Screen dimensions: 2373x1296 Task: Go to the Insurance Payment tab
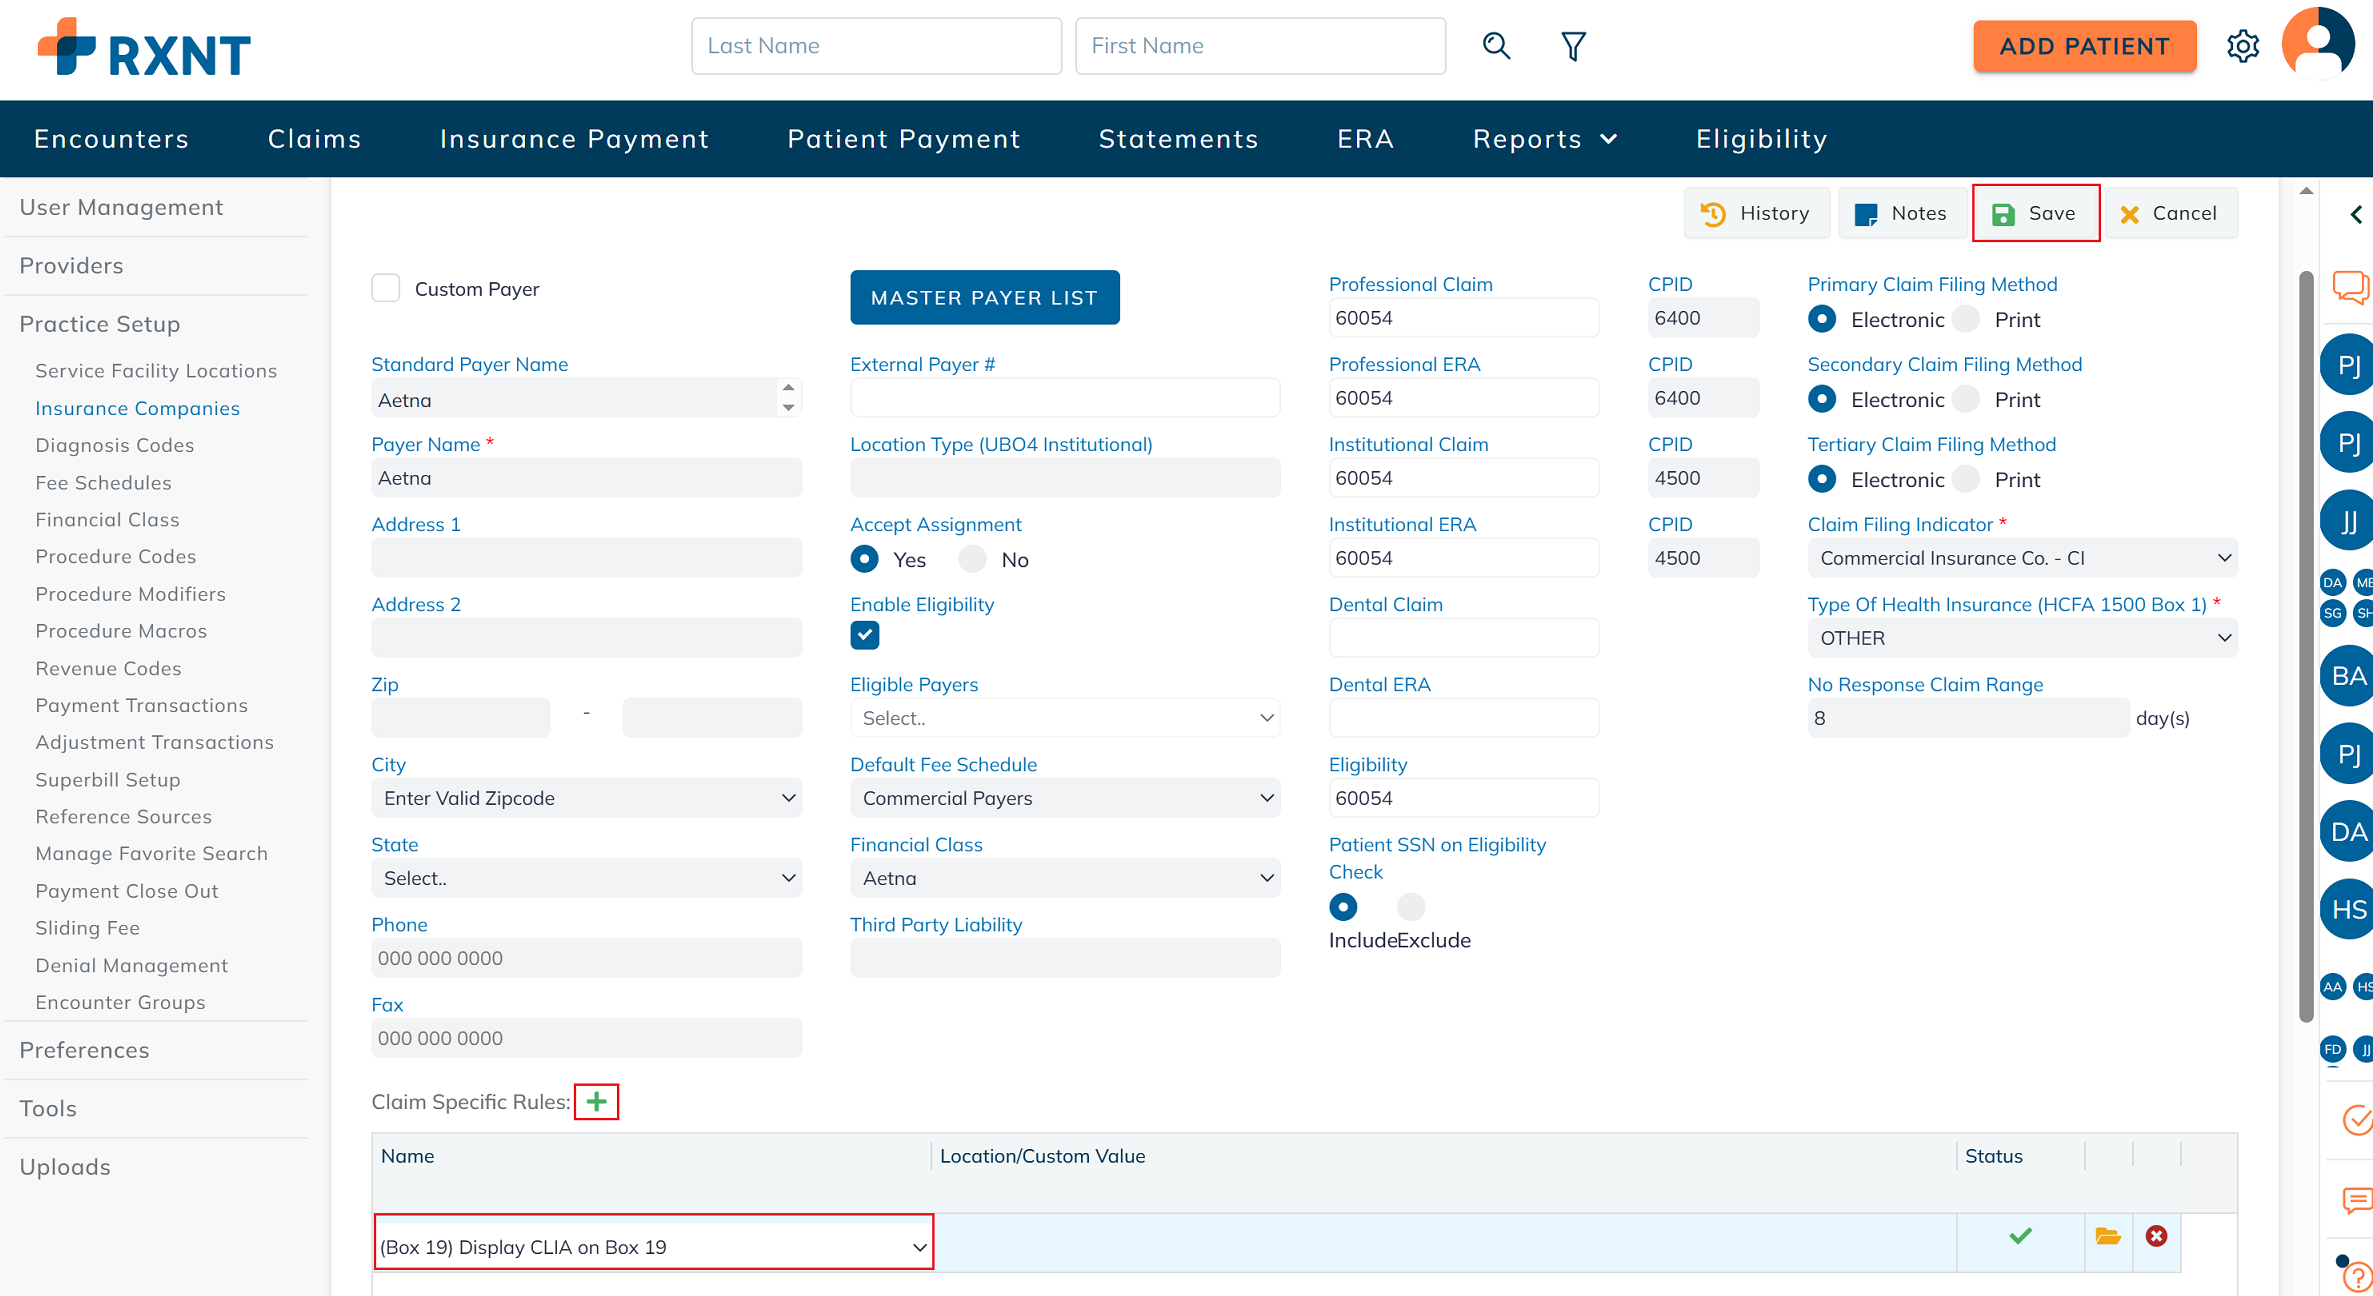click(x=574, y=138)
